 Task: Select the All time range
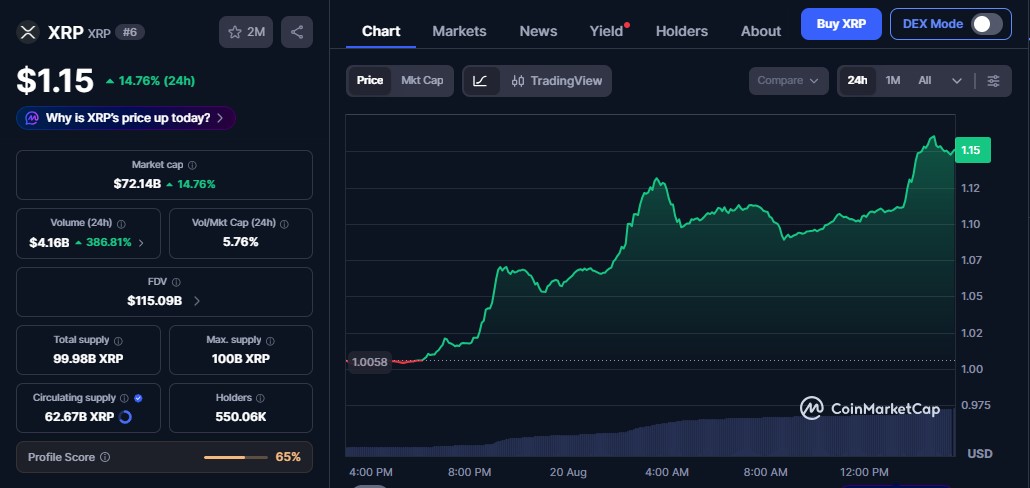(x=925, y=81)
